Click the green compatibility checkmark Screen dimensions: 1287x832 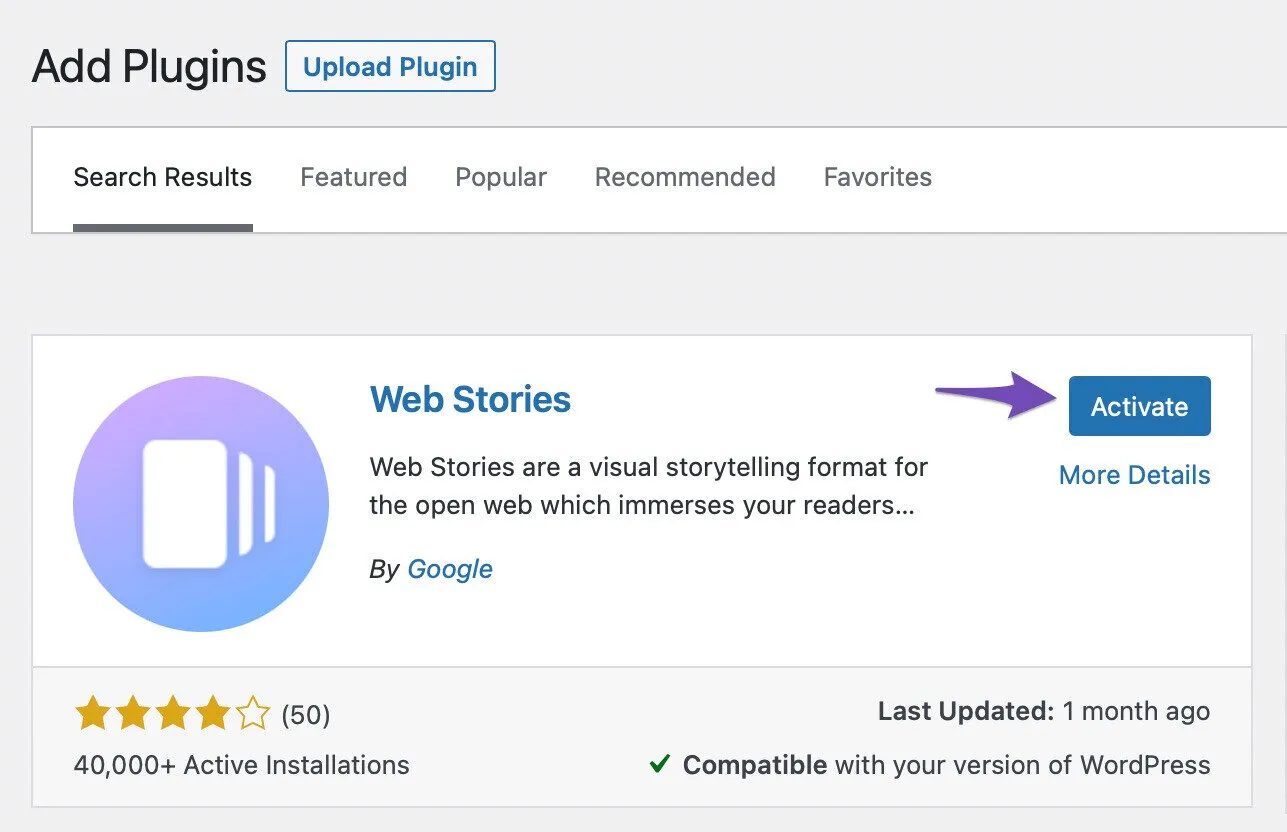click(x=659, y=764)
